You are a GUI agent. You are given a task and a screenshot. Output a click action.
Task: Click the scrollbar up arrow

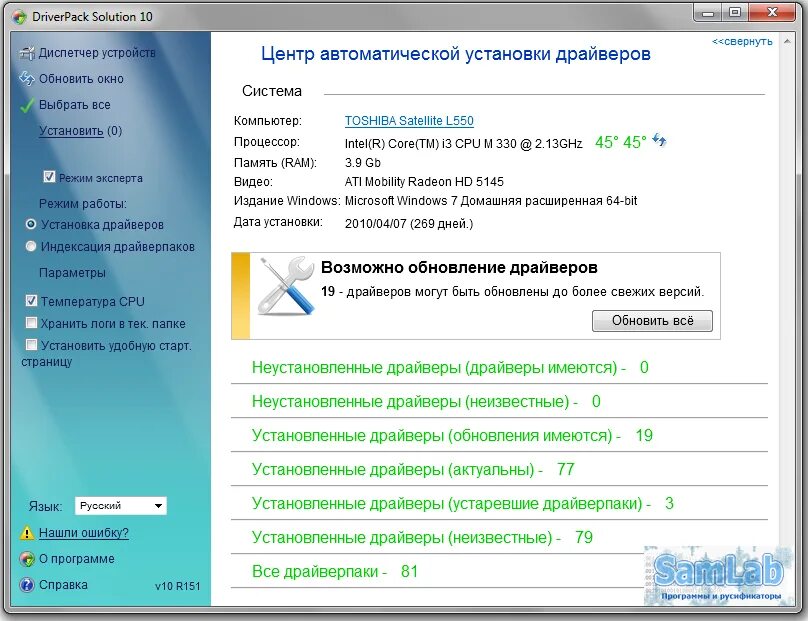tap(787, 41)
